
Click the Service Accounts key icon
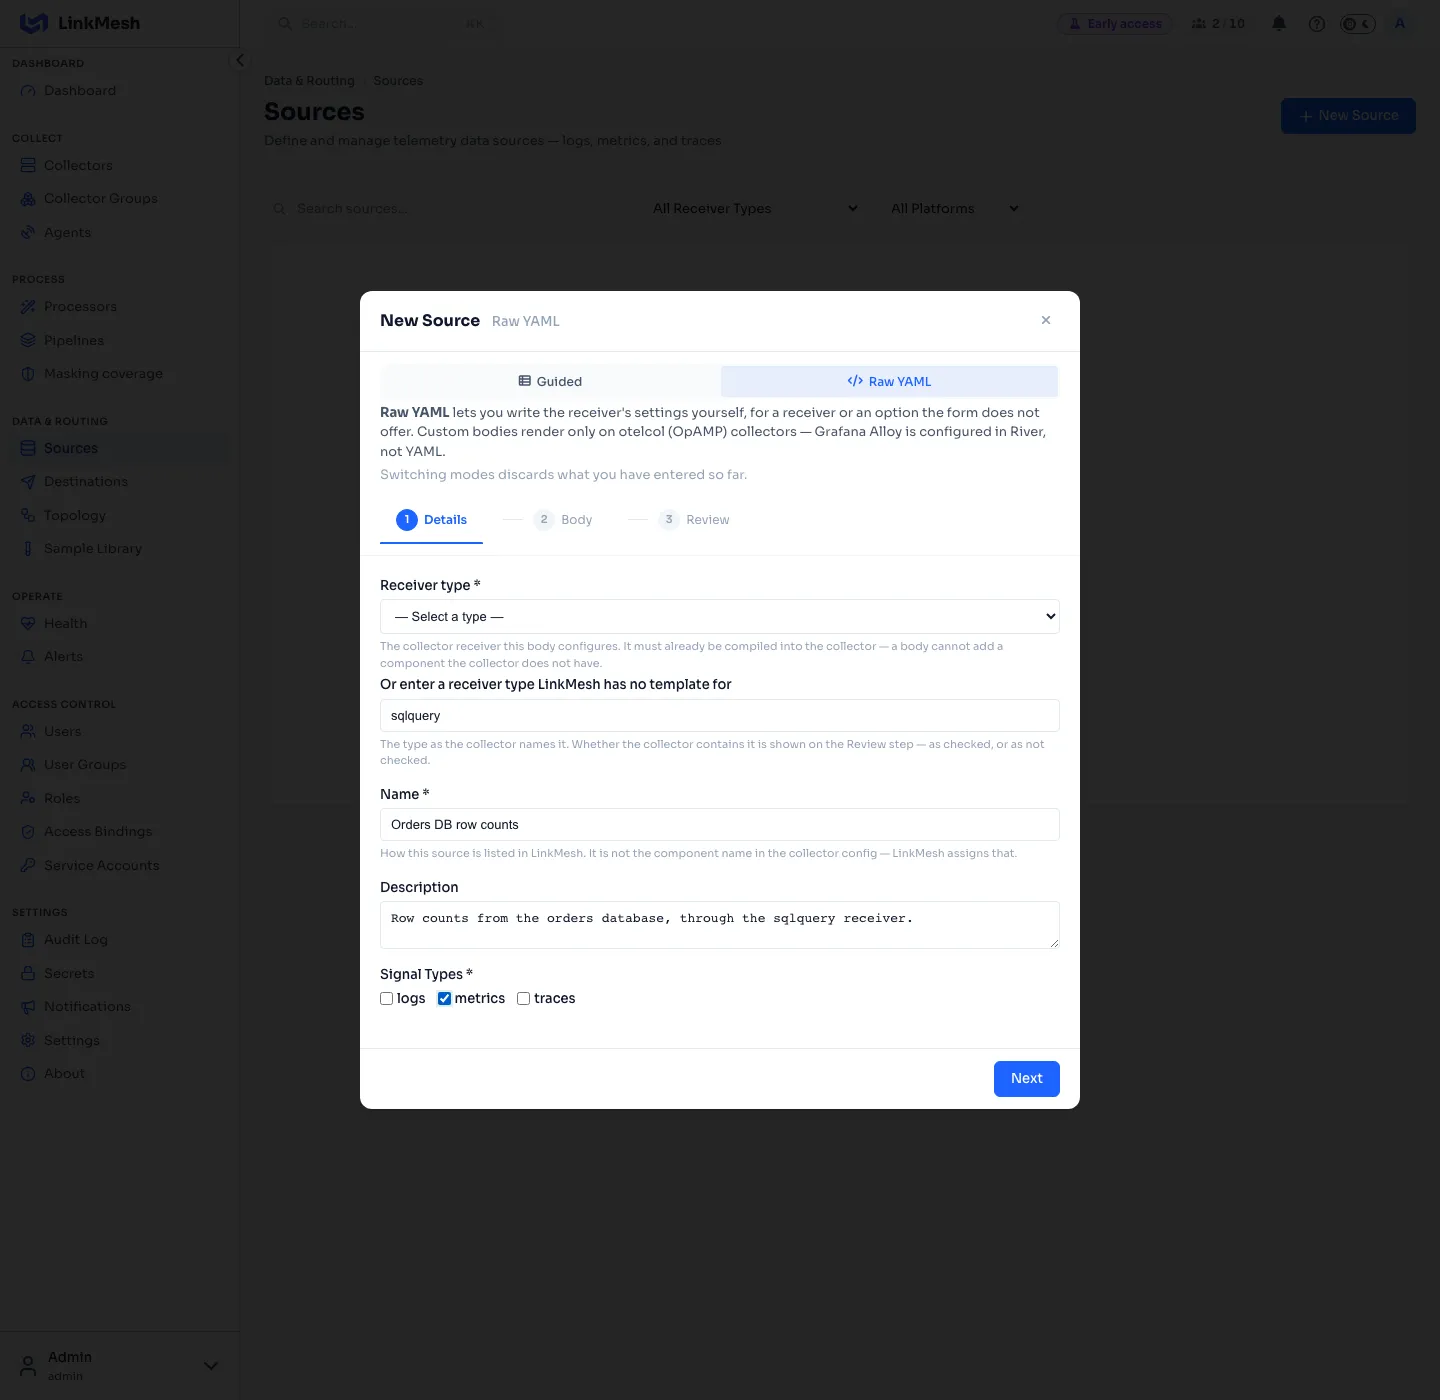coord(28,865)
